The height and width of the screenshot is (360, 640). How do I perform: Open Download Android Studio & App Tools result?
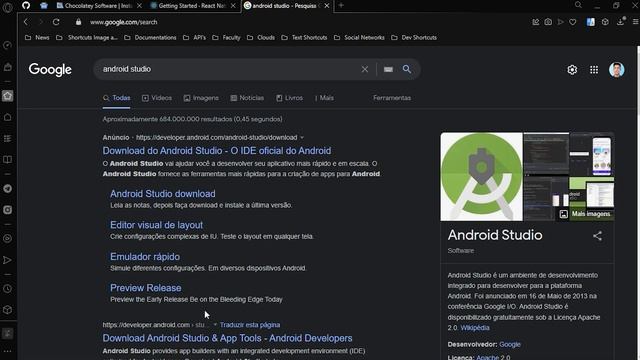(x=227, y=338)
